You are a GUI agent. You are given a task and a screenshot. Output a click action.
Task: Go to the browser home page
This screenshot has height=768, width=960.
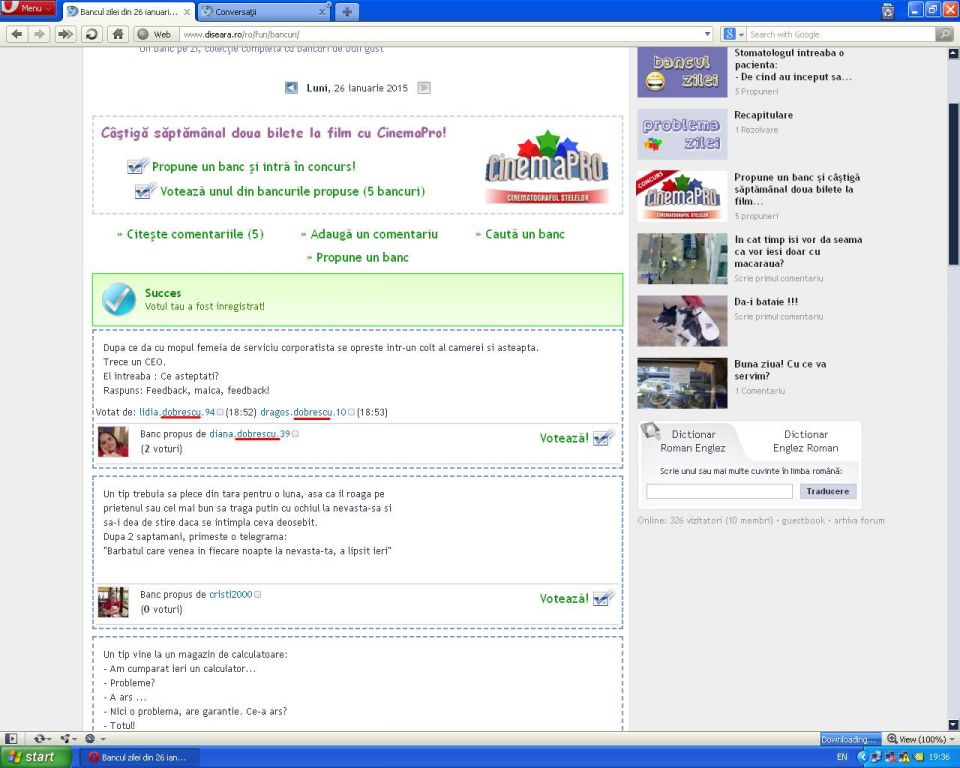[118, 34]
